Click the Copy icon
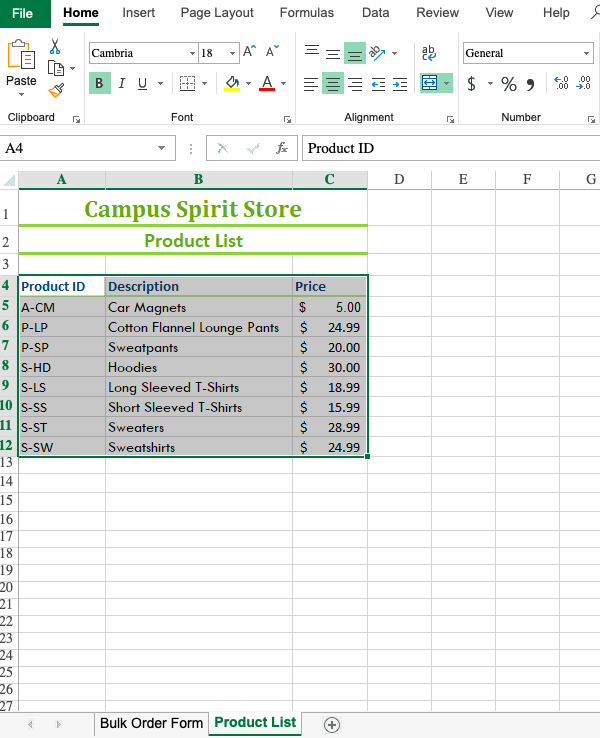This screenshot has width=600, height=738. point(56,68)
